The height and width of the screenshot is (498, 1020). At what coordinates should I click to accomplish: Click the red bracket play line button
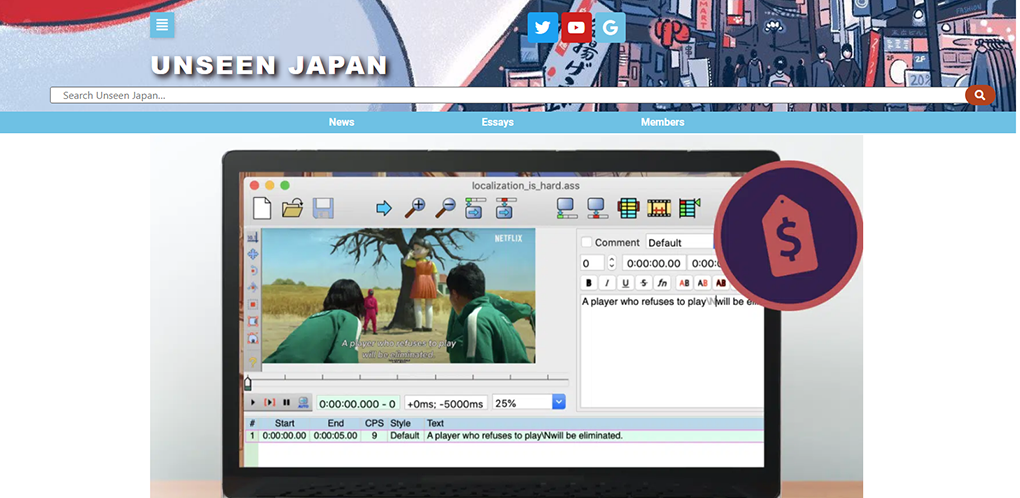pos(269,402)
